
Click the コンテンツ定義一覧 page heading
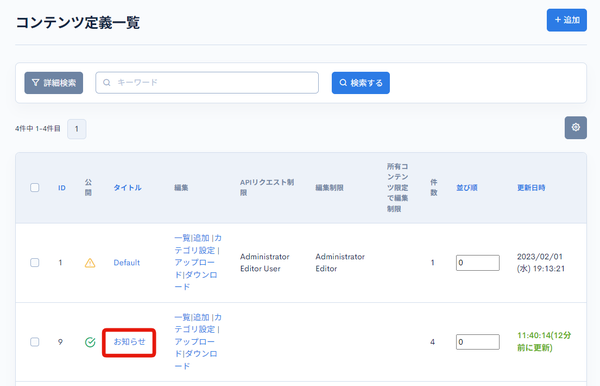(78, 23)
